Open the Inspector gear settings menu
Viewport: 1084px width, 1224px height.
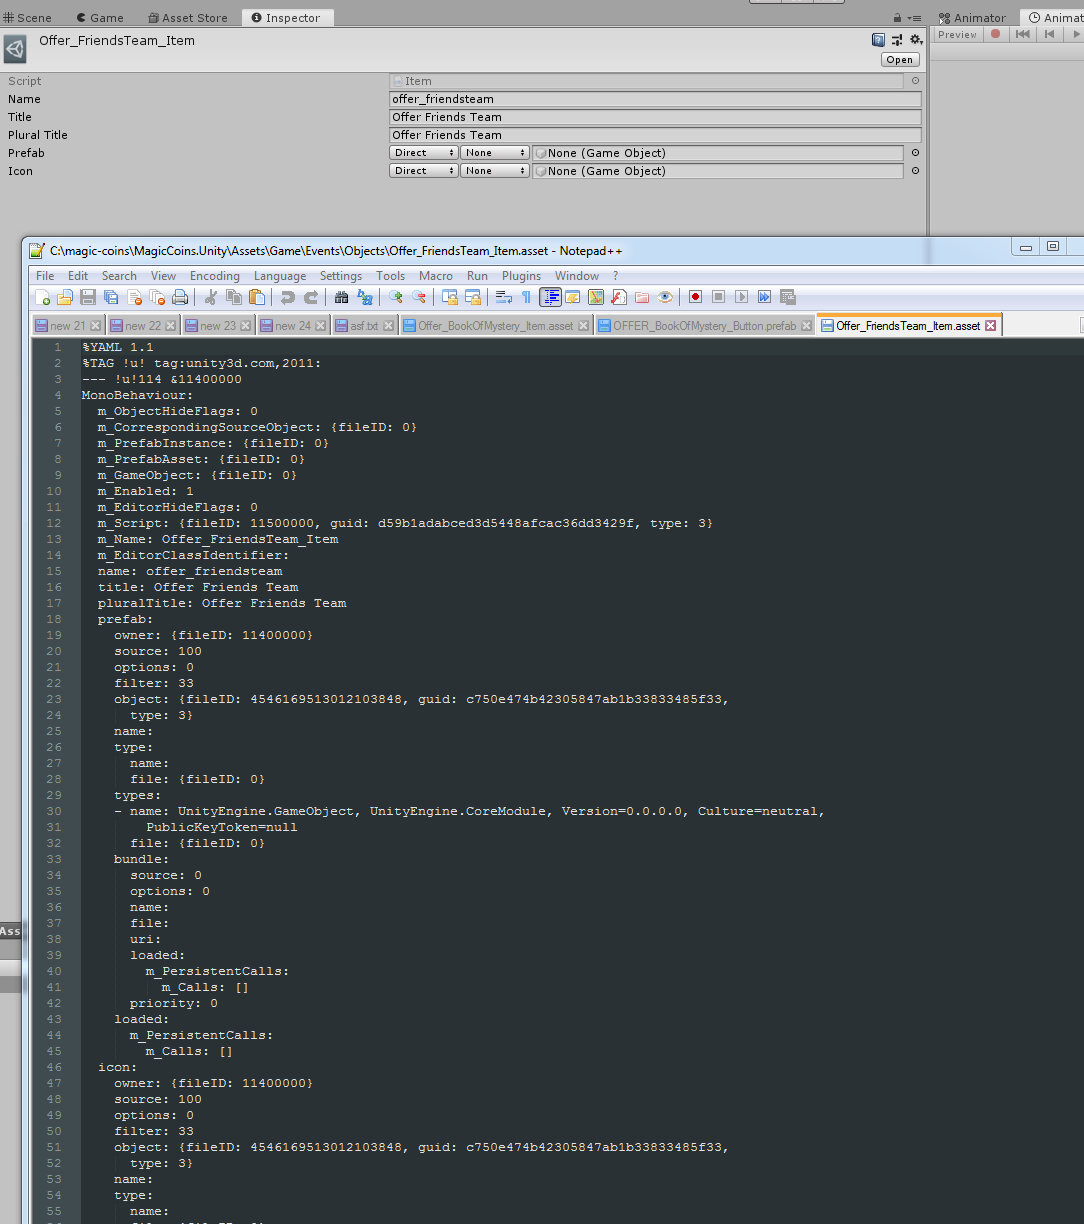tap(915, 40)
